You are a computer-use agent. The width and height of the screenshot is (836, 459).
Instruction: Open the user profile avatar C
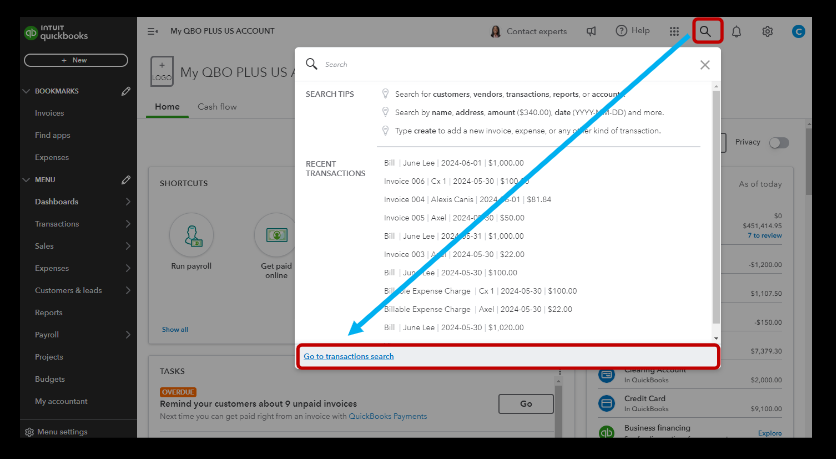pos(798,31)
